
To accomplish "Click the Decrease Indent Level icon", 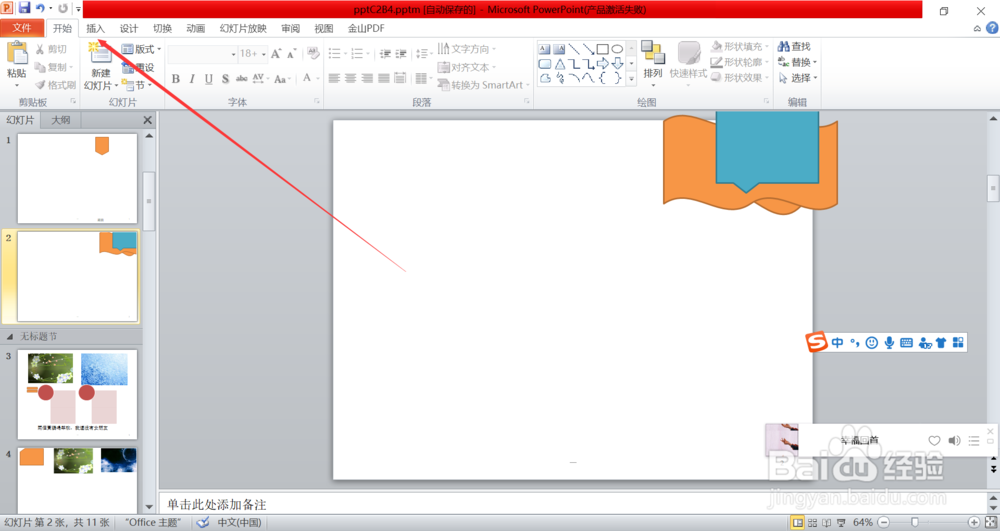I will (x=385, y=54).
